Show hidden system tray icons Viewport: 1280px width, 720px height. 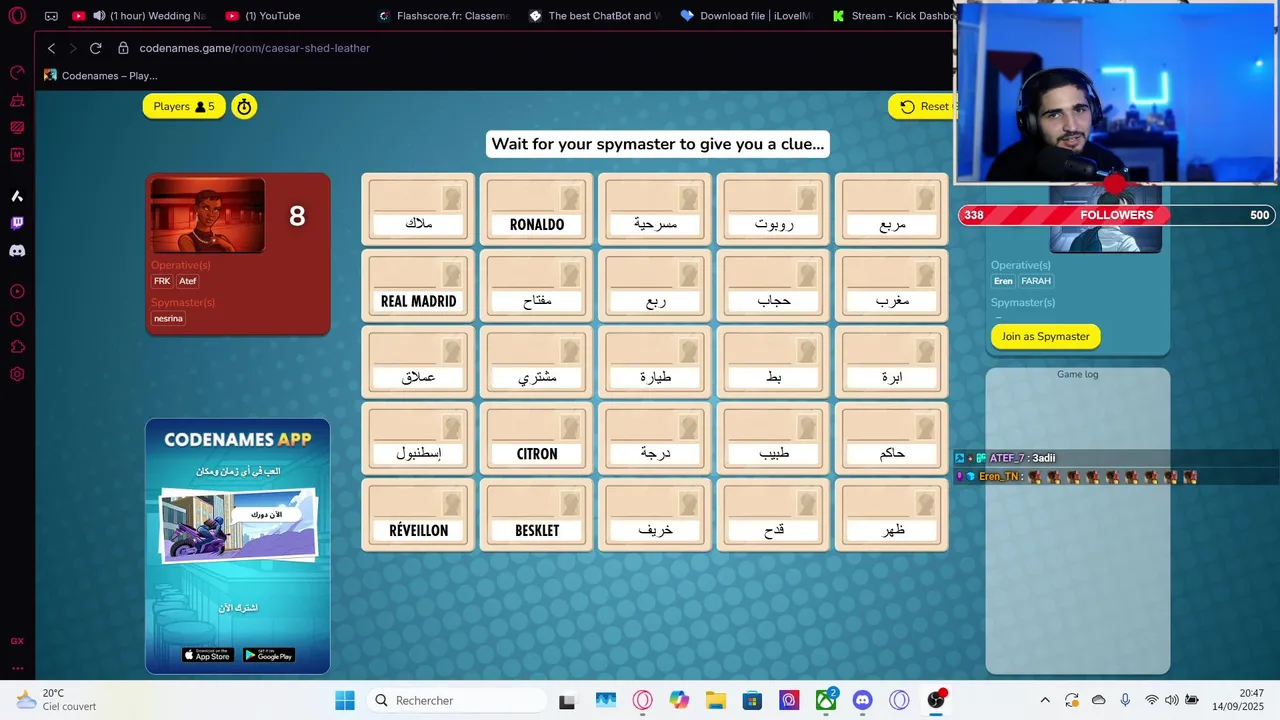pyautogui.click(x=1045, y=700)
